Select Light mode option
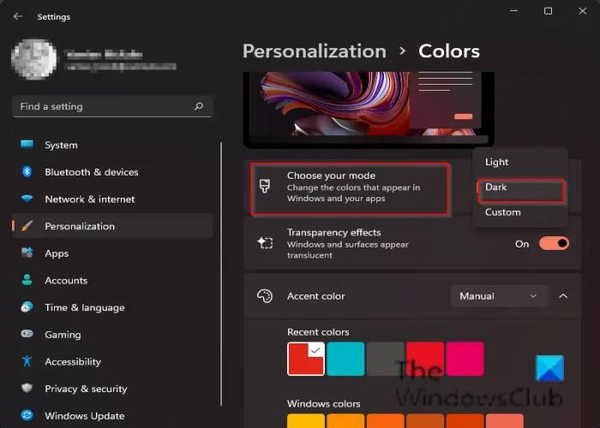The width and height of the screenshot is (600, 428). tap(520, 162)
